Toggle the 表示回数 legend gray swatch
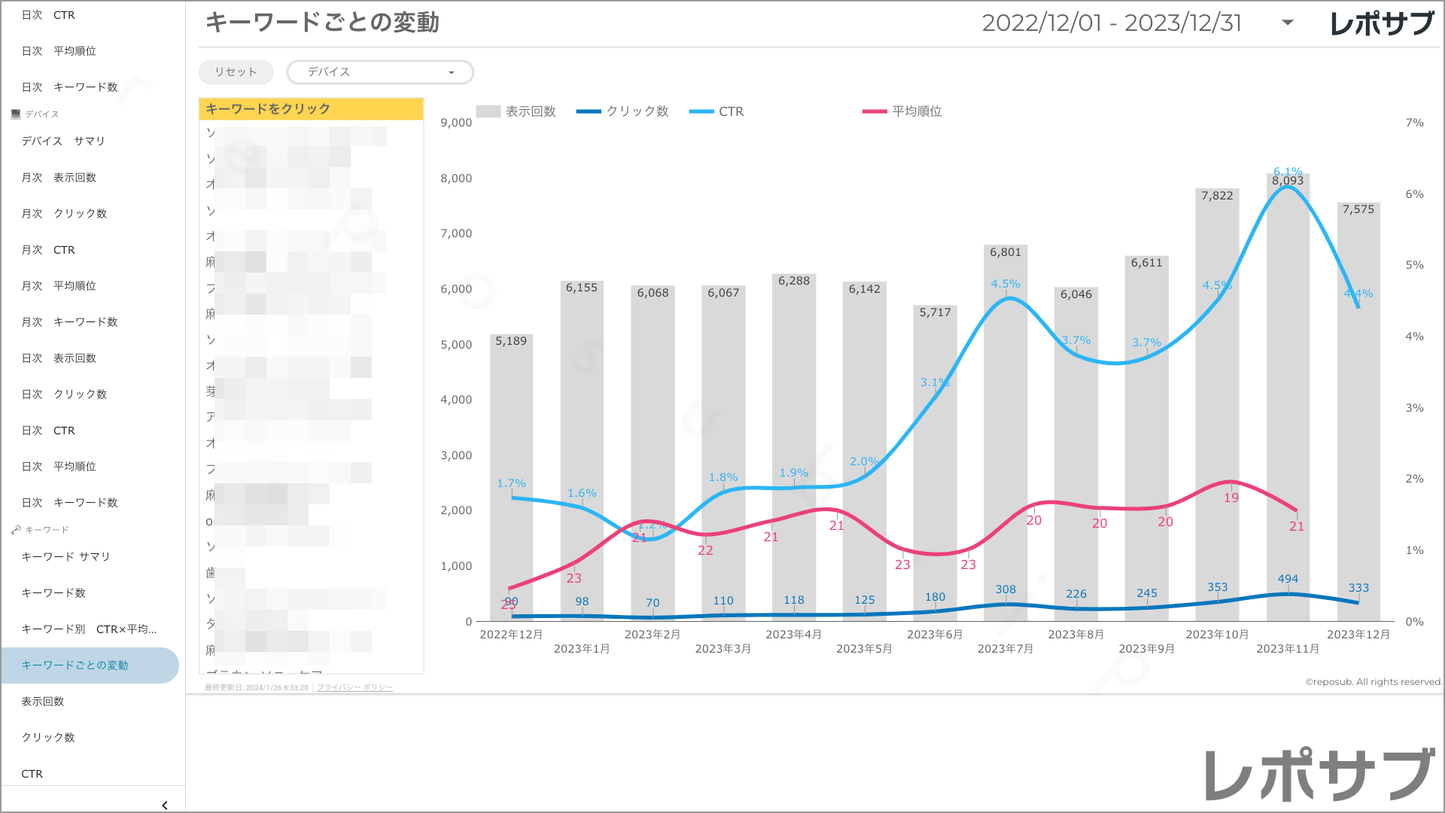The height and width of the screenshot is (813, 1445). pos(488,112)
